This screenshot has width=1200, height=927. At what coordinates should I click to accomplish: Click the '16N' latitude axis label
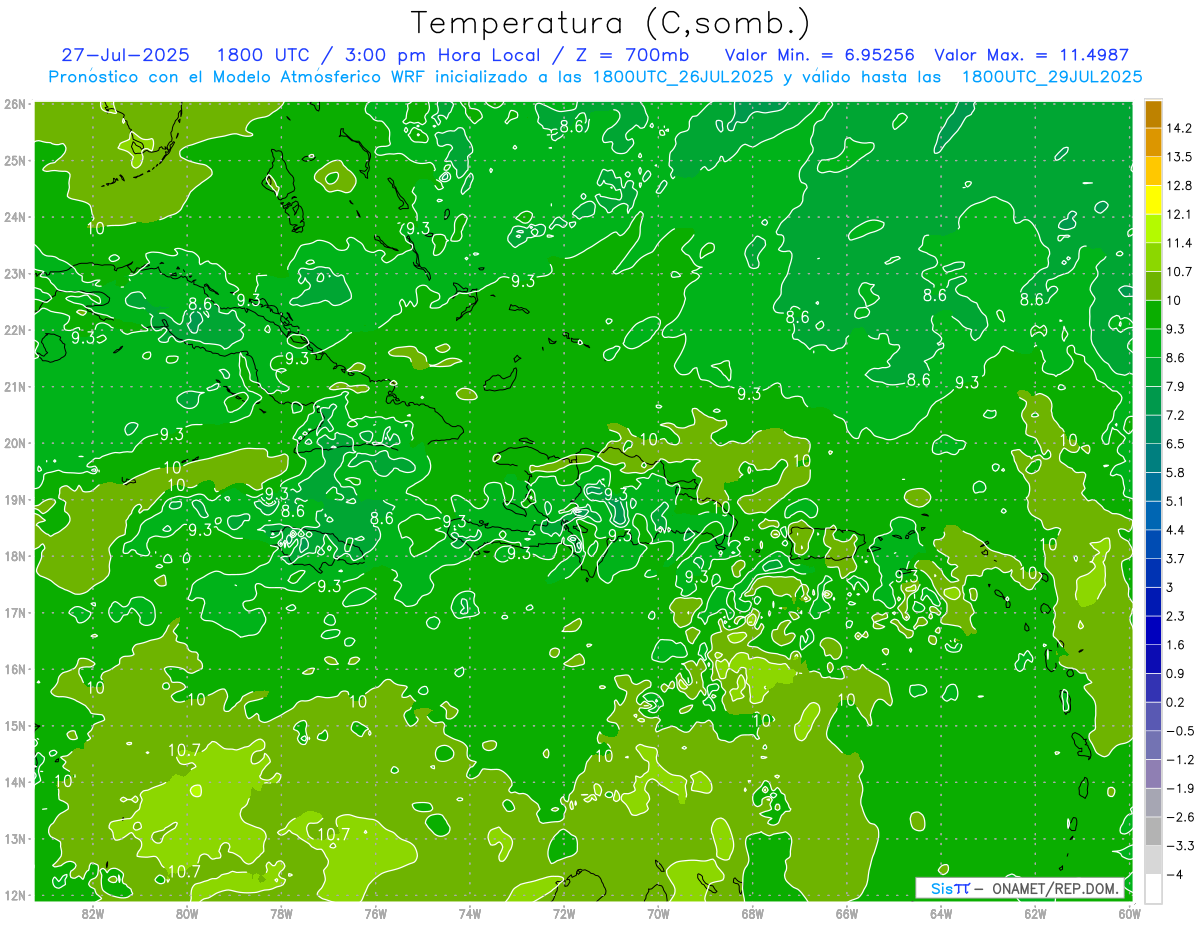pos(15,669)
